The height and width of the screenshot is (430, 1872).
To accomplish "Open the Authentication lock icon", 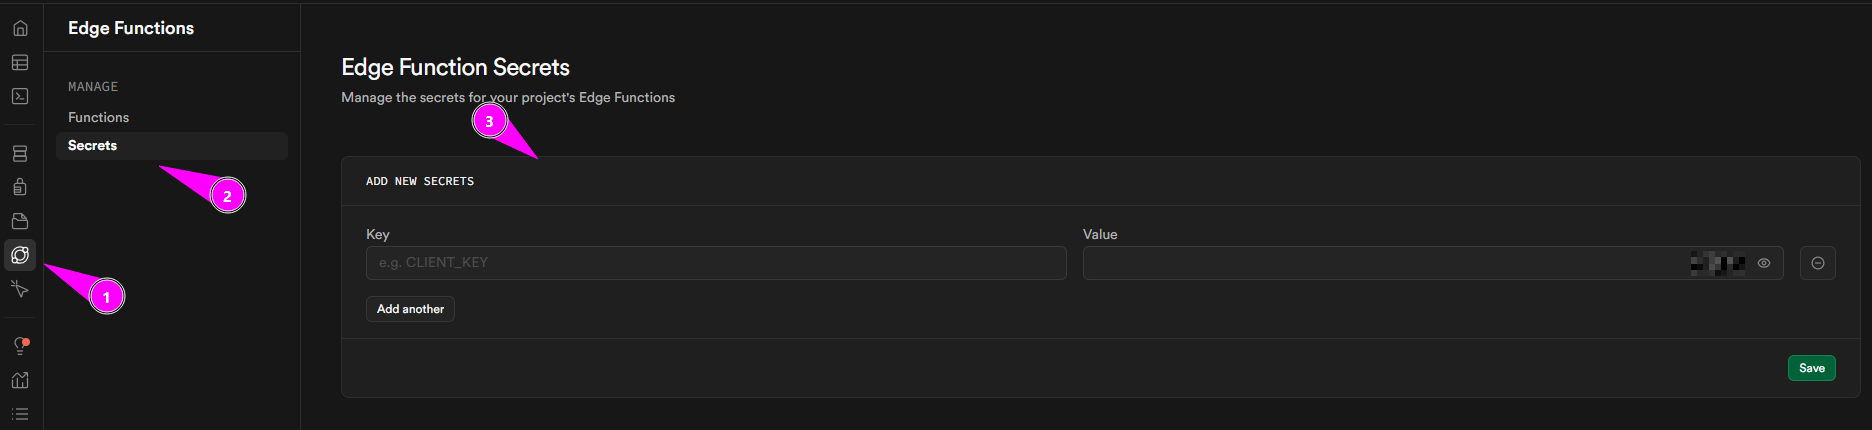I will [20, 187].
